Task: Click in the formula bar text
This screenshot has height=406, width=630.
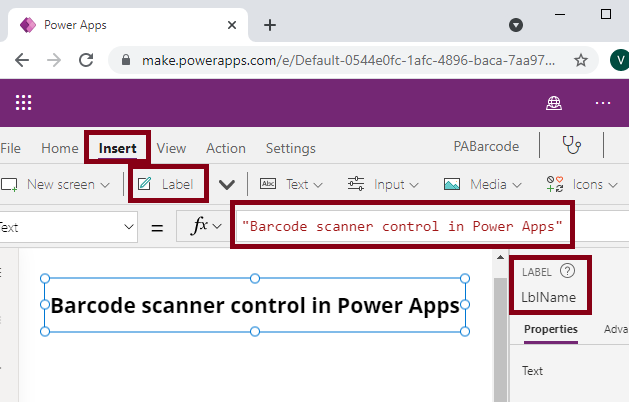Action: [x=402, y=226]
